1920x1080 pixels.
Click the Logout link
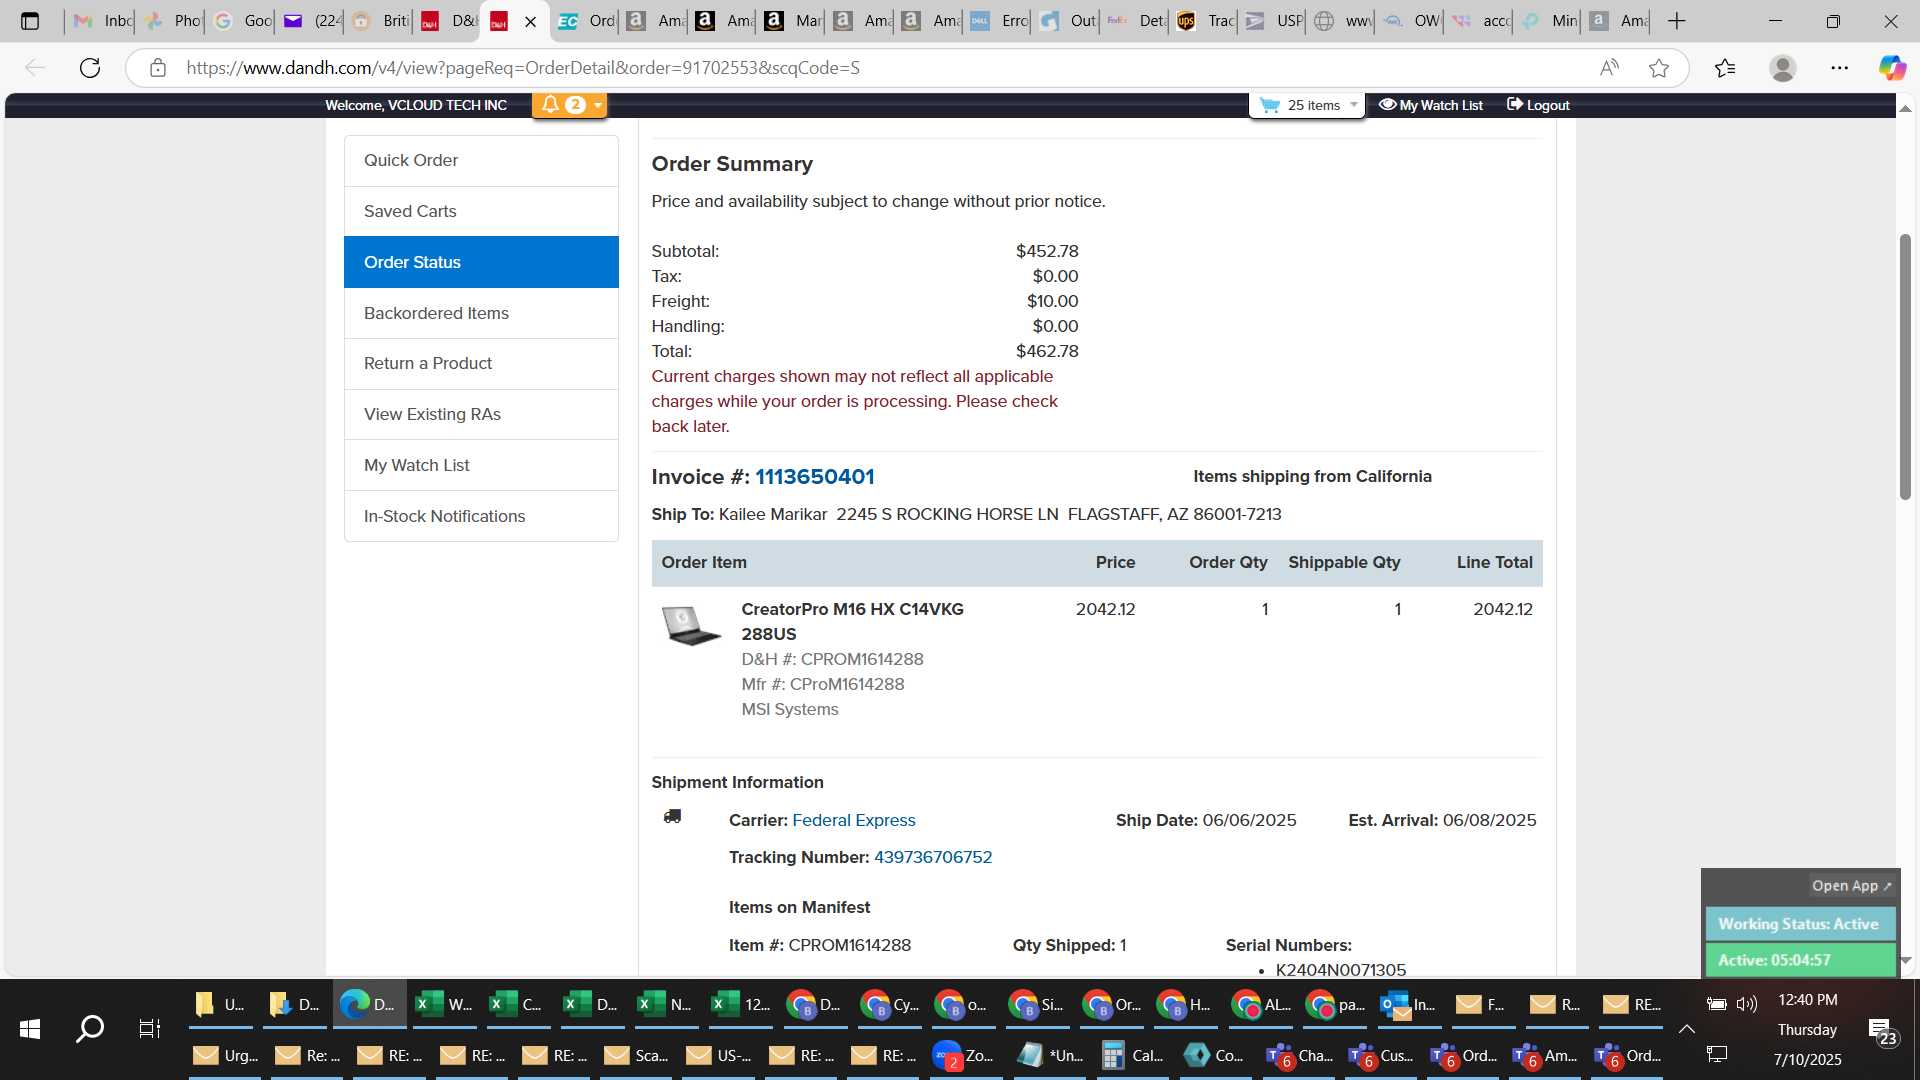[1538, 105]
